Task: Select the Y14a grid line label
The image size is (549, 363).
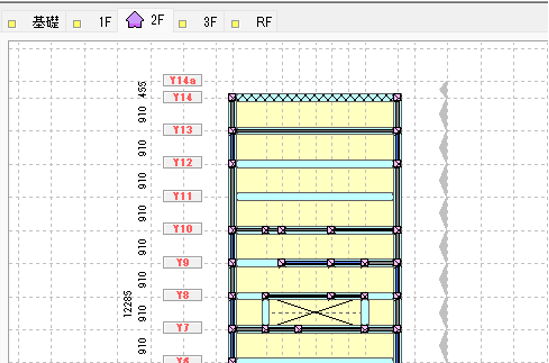Action: point(182,80)
